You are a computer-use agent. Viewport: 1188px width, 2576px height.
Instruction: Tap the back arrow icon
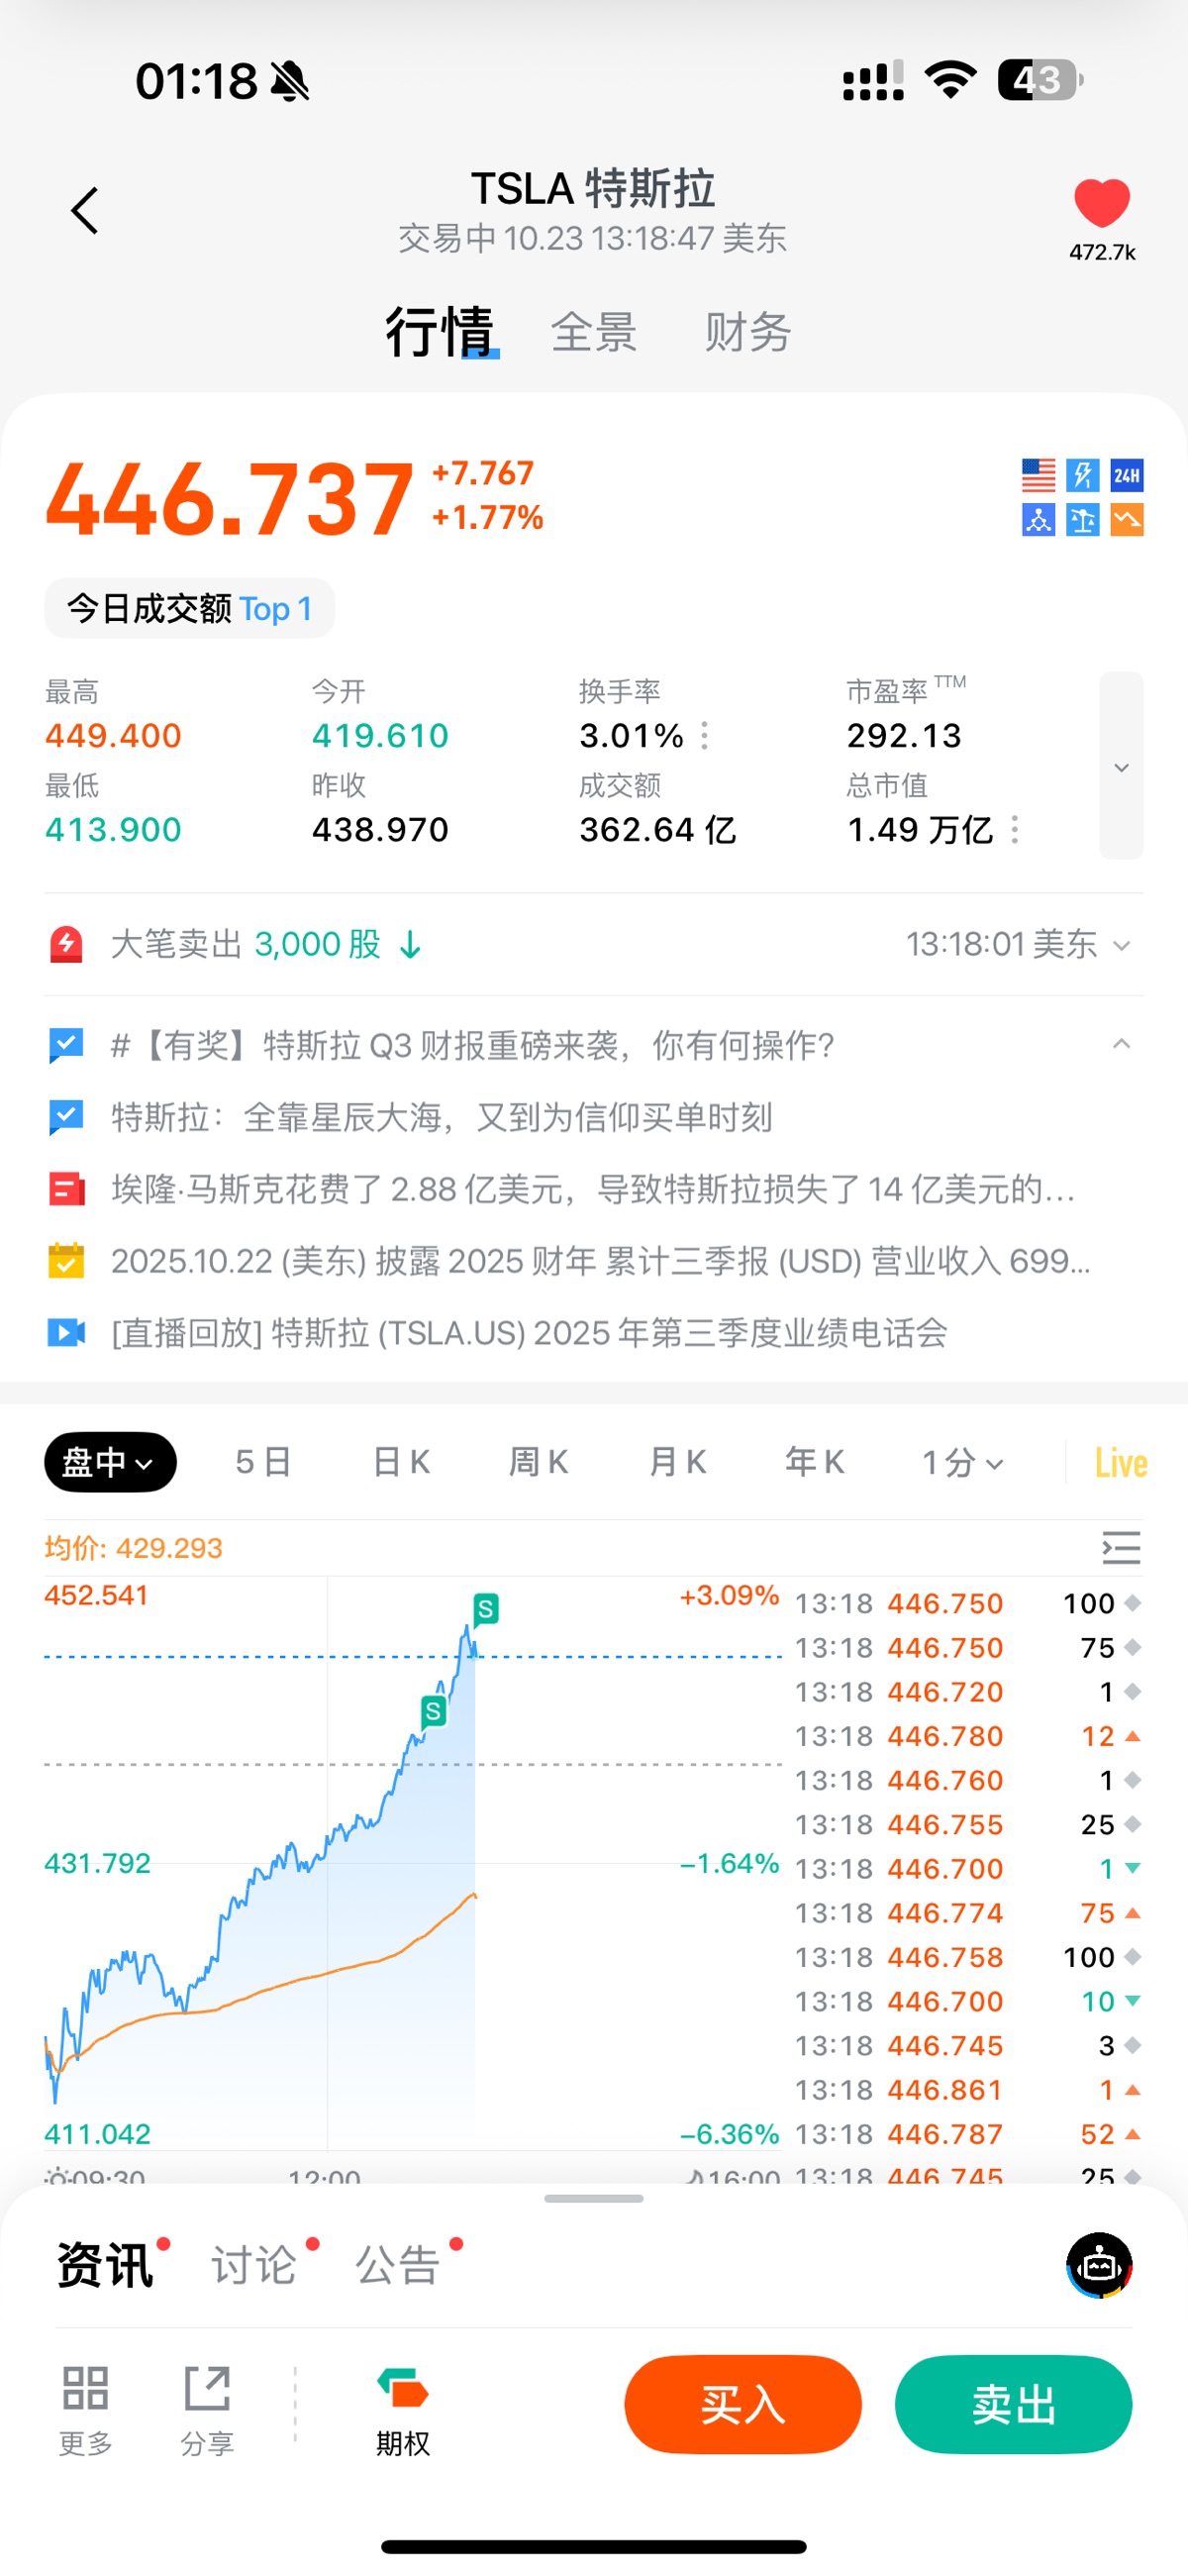point(85,211)
